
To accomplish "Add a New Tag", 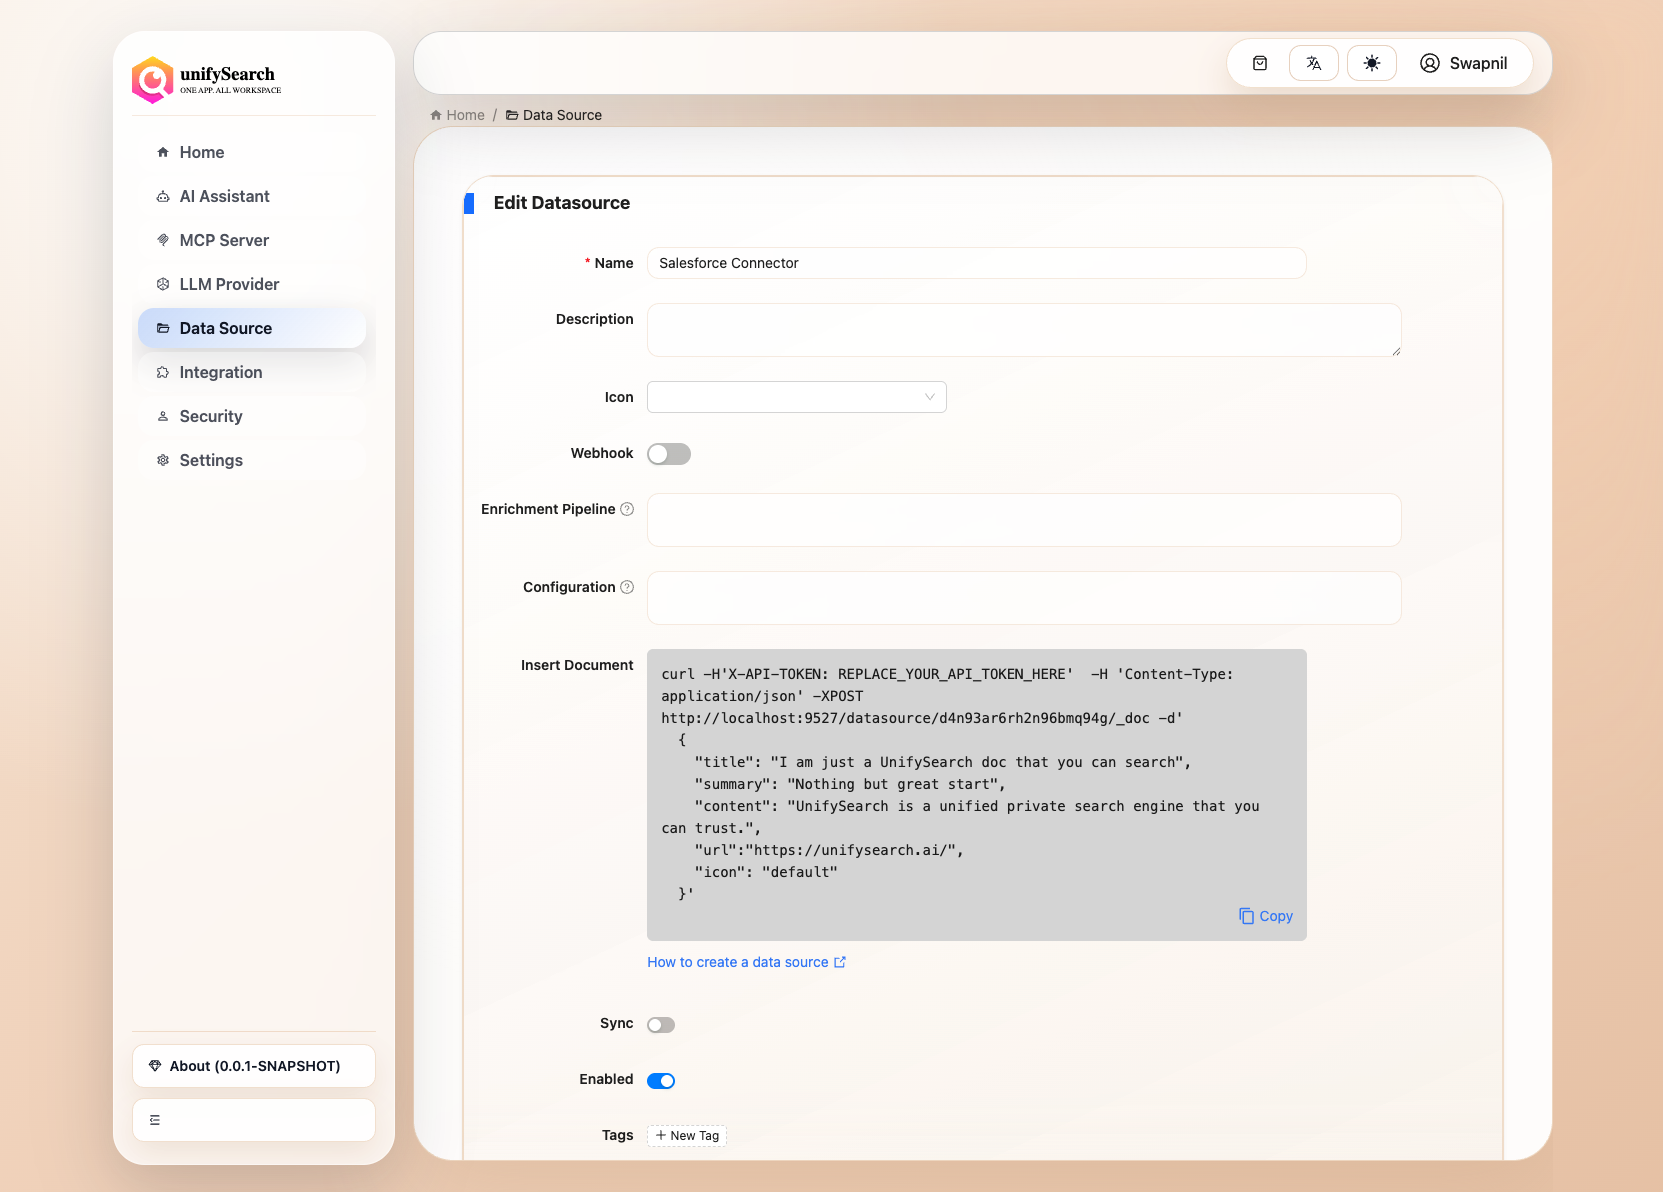I will tap(686, 1135).
